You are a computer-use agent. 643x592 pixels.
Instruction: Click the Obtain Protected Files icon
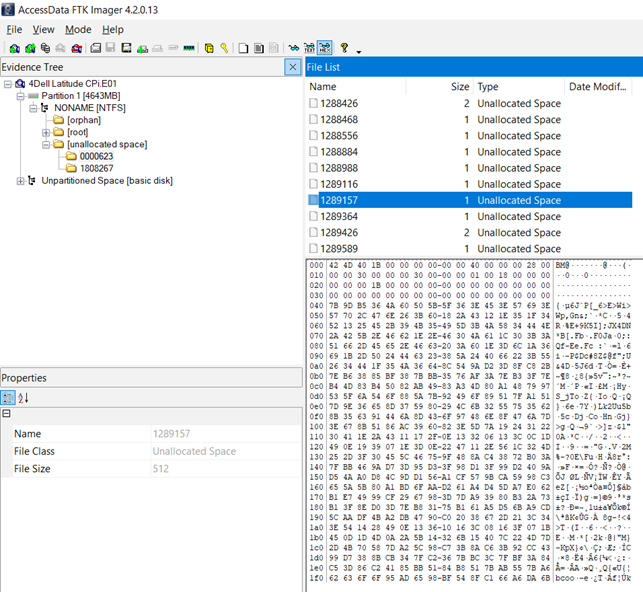(209, 48)
